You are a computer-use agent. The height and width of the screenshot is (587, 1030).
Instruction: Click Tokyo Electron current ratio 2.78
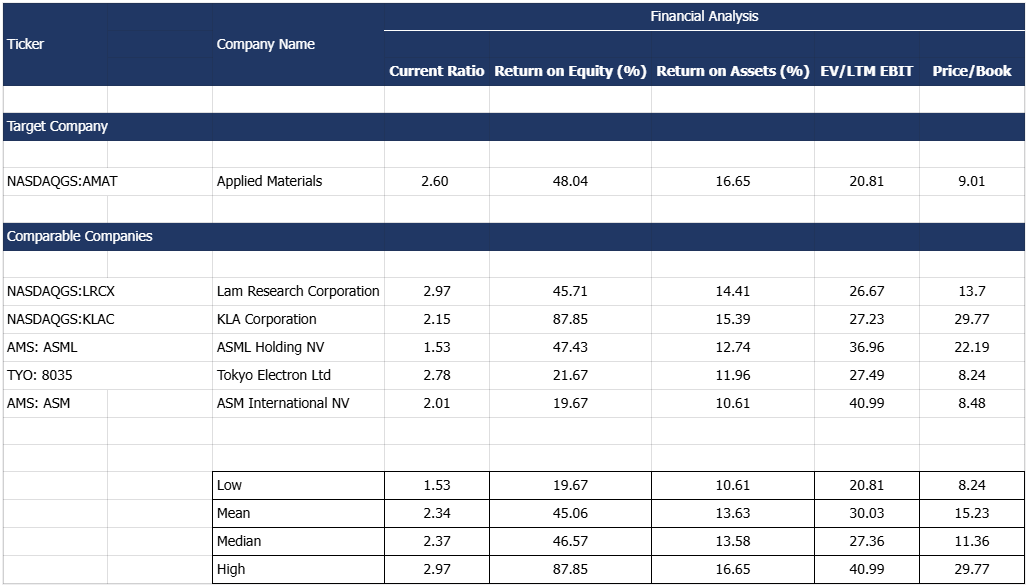[437, 376]
